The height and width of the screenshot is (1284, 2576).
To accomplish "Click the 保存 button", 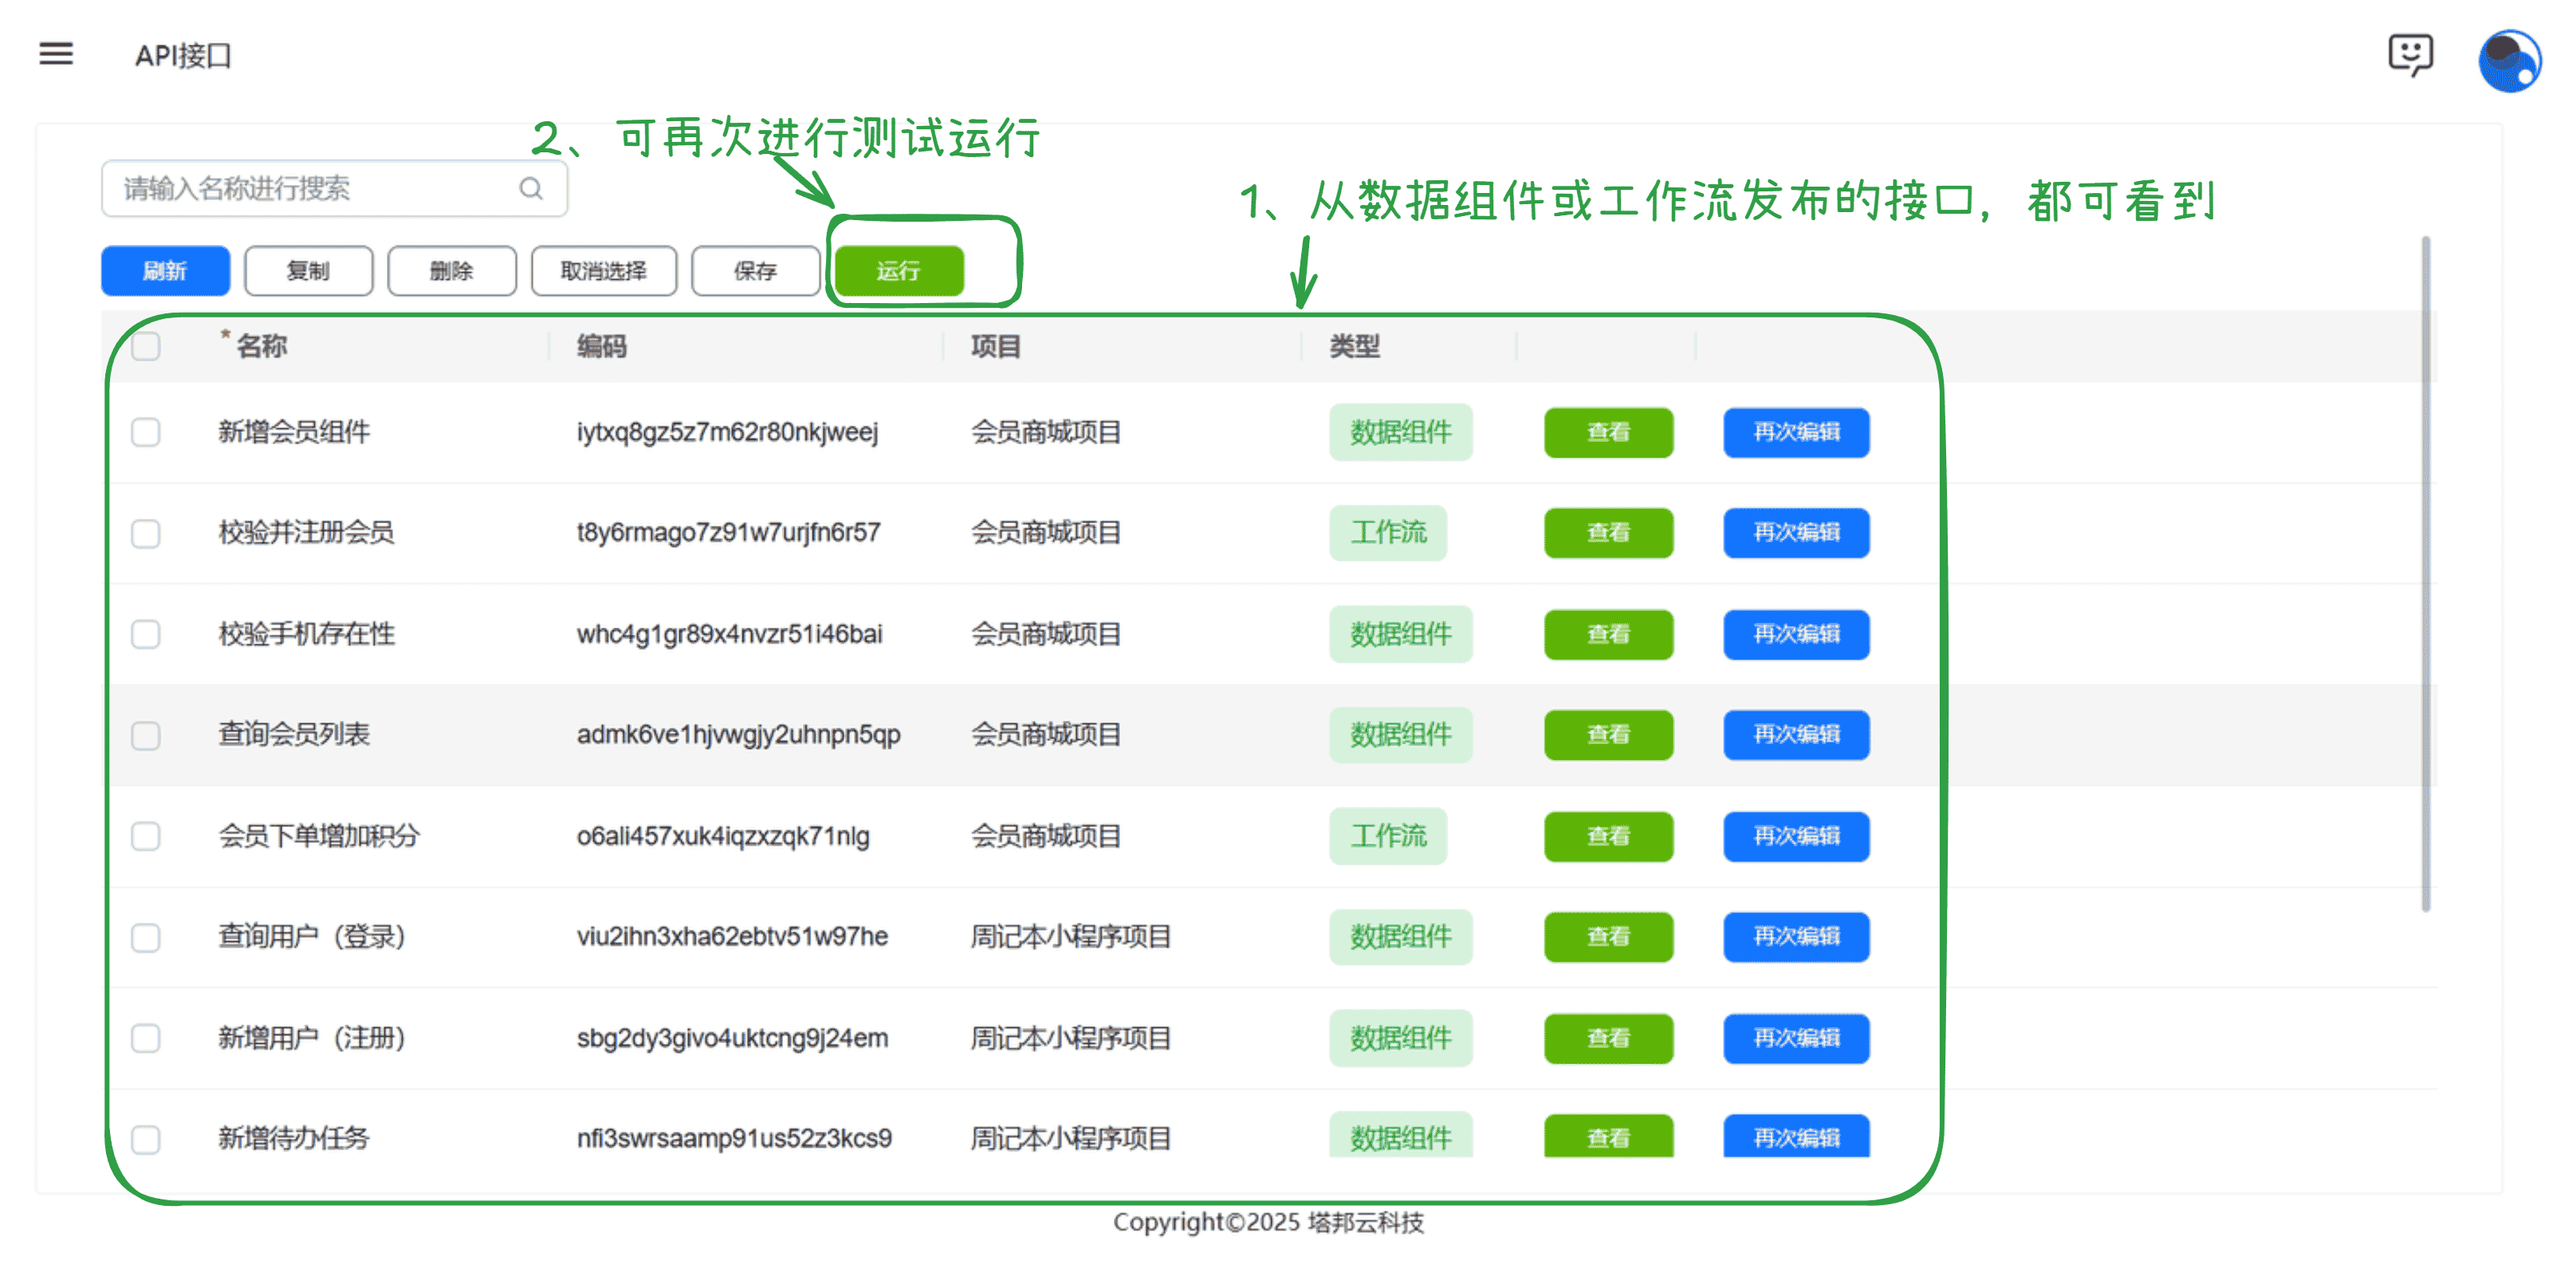I will point(755,271).
